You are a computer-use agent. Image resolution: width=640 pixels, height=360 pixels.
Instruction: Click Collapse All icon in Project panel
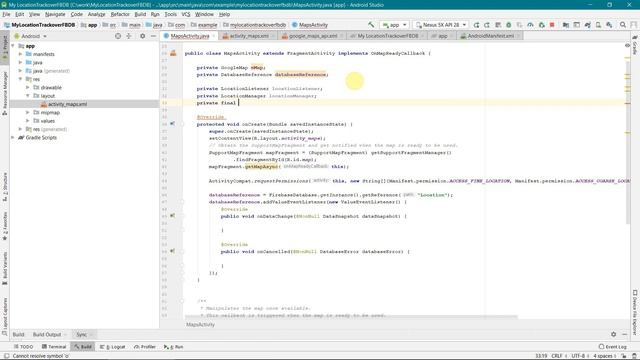click(129, 36)
